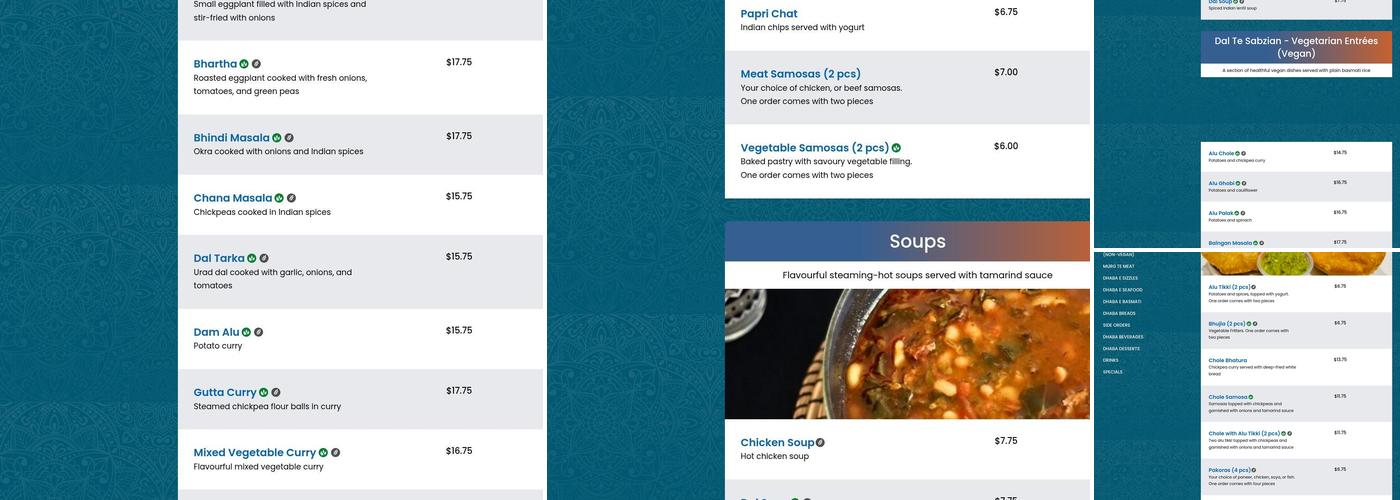The width and height of the screenshot is (1400, 500).
Task: Click the Soups section header banner
Action: (x=907, y=241)
